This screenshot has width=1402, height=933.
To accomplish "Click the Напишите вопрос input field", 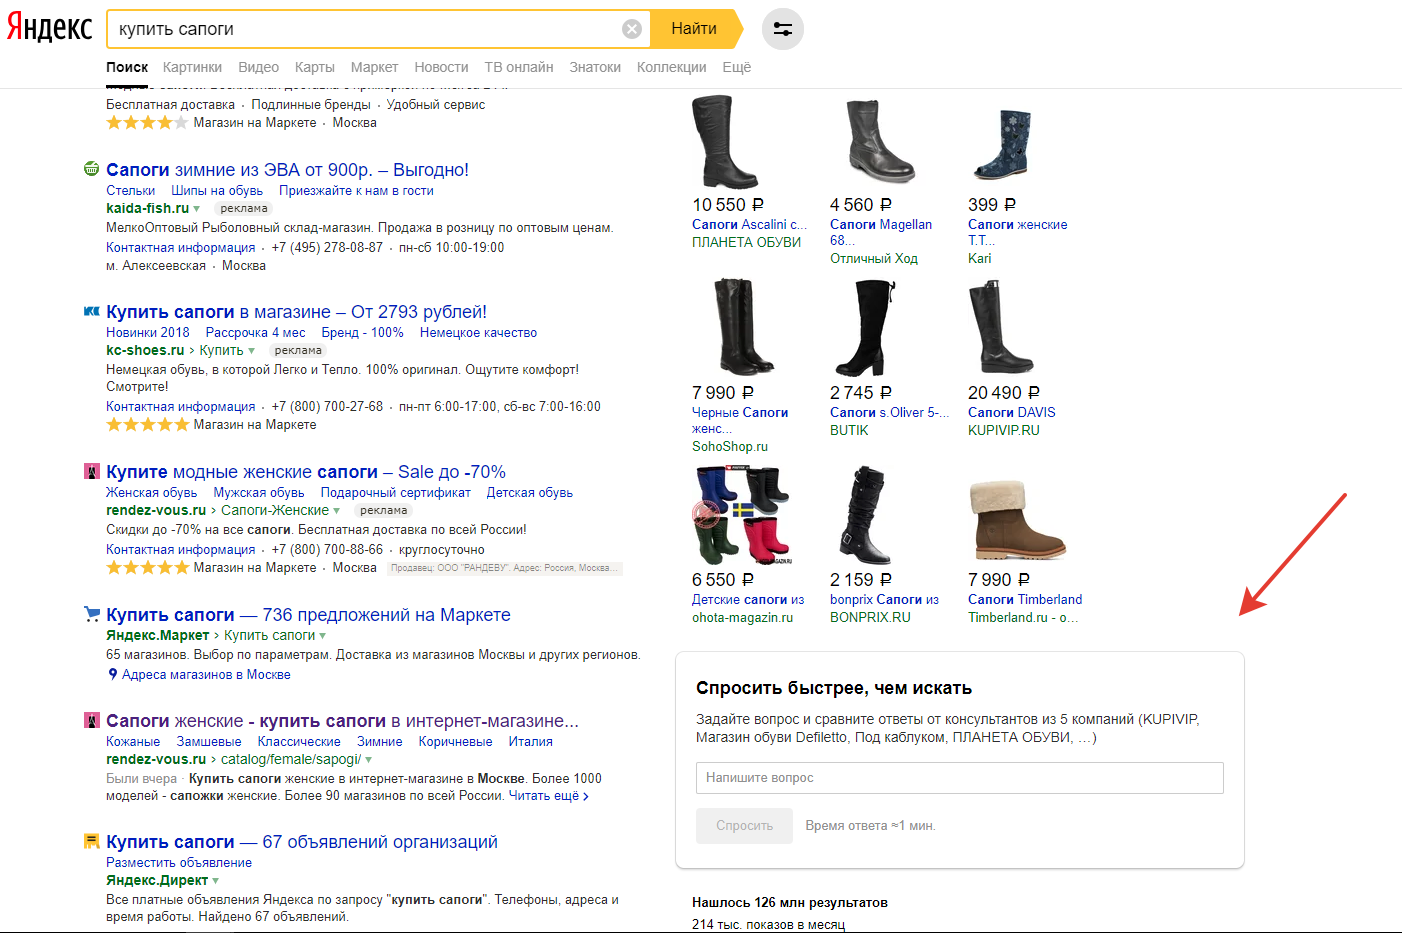I will coord(959,778).
